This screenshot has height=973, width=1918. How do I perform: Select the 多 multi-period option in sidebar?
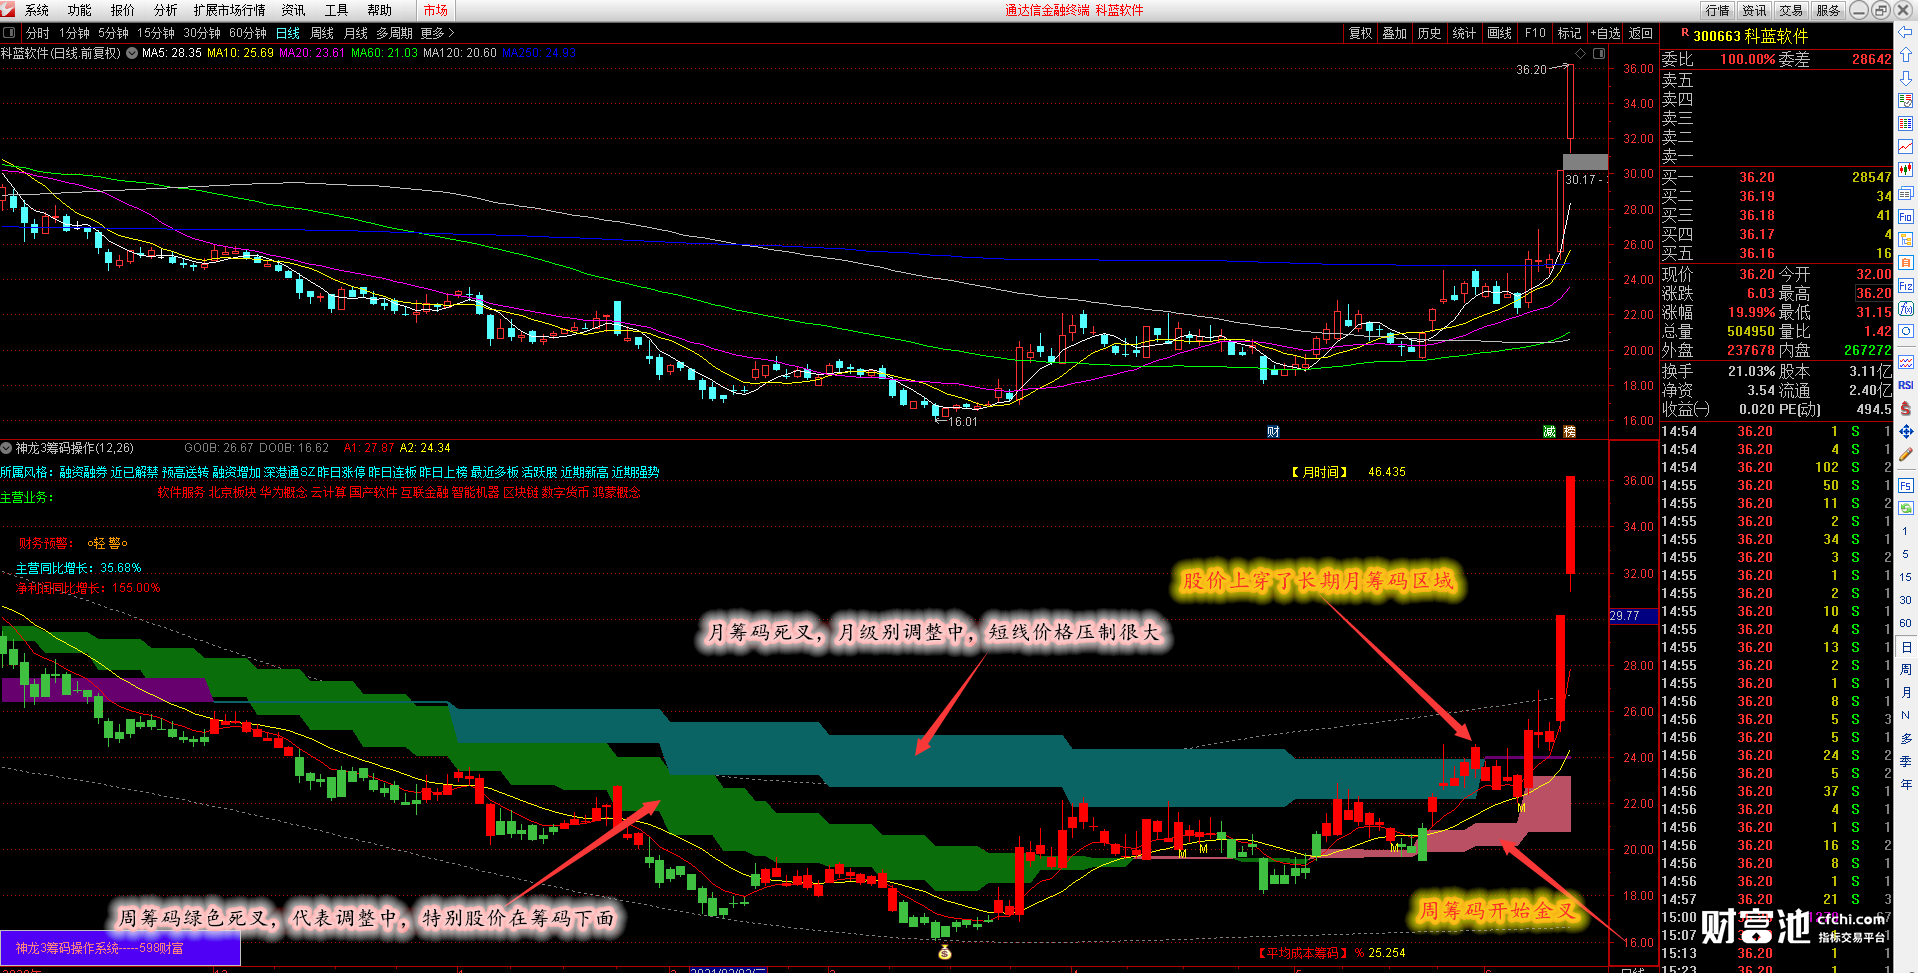(x=1905, y=738)
